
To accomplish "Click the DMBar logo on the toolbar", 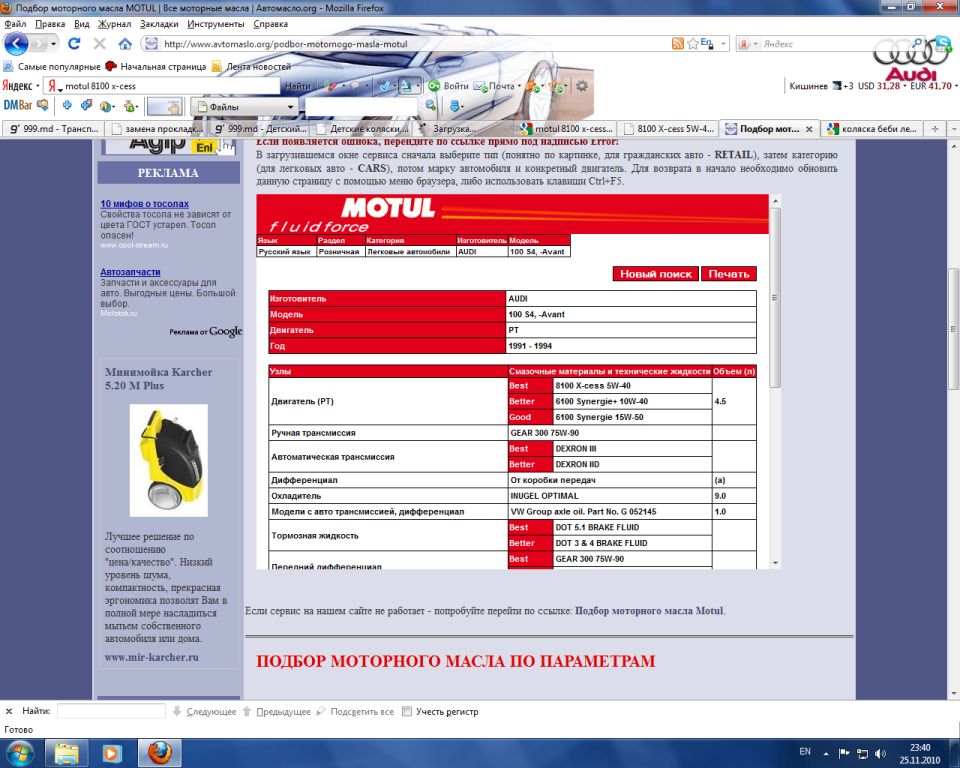I will tap(18, 105).
